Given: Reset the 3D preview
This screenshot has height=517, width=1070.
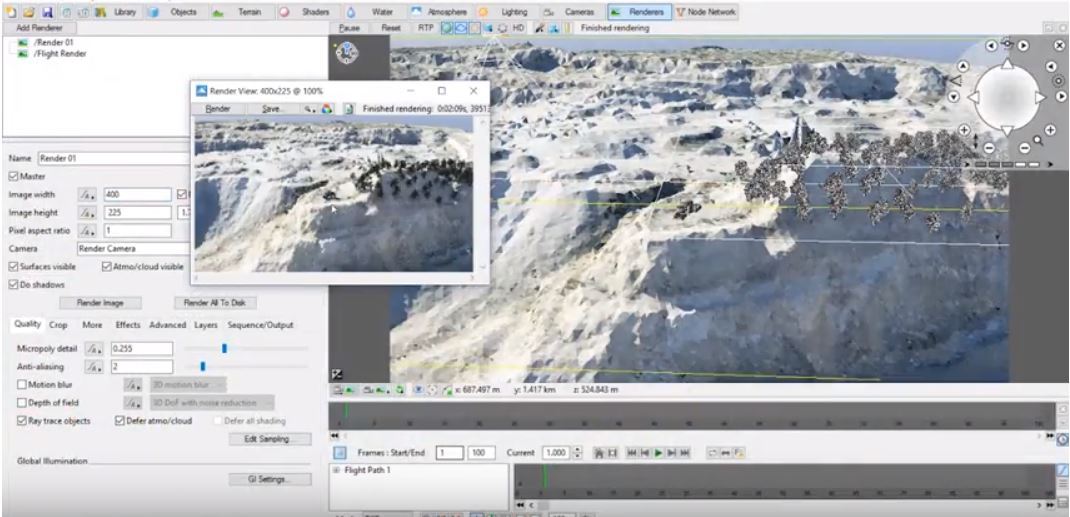Looking at the screenshot, I should (x=391, y=28).
